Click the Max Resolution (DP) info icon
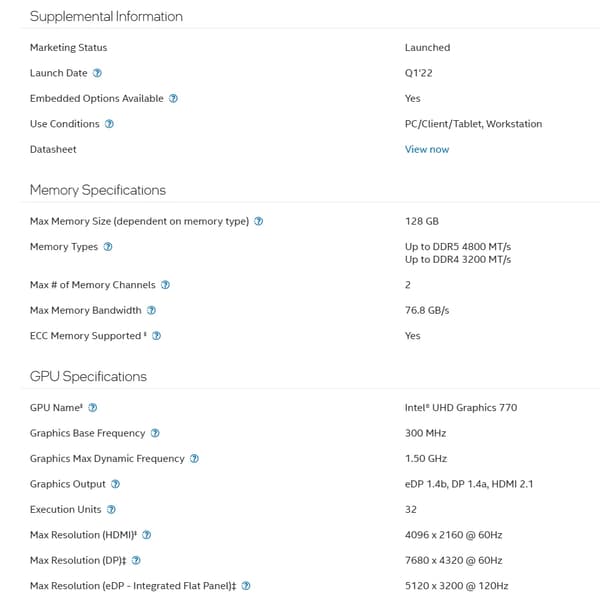The image size is (600, 600). pos(136,561)
